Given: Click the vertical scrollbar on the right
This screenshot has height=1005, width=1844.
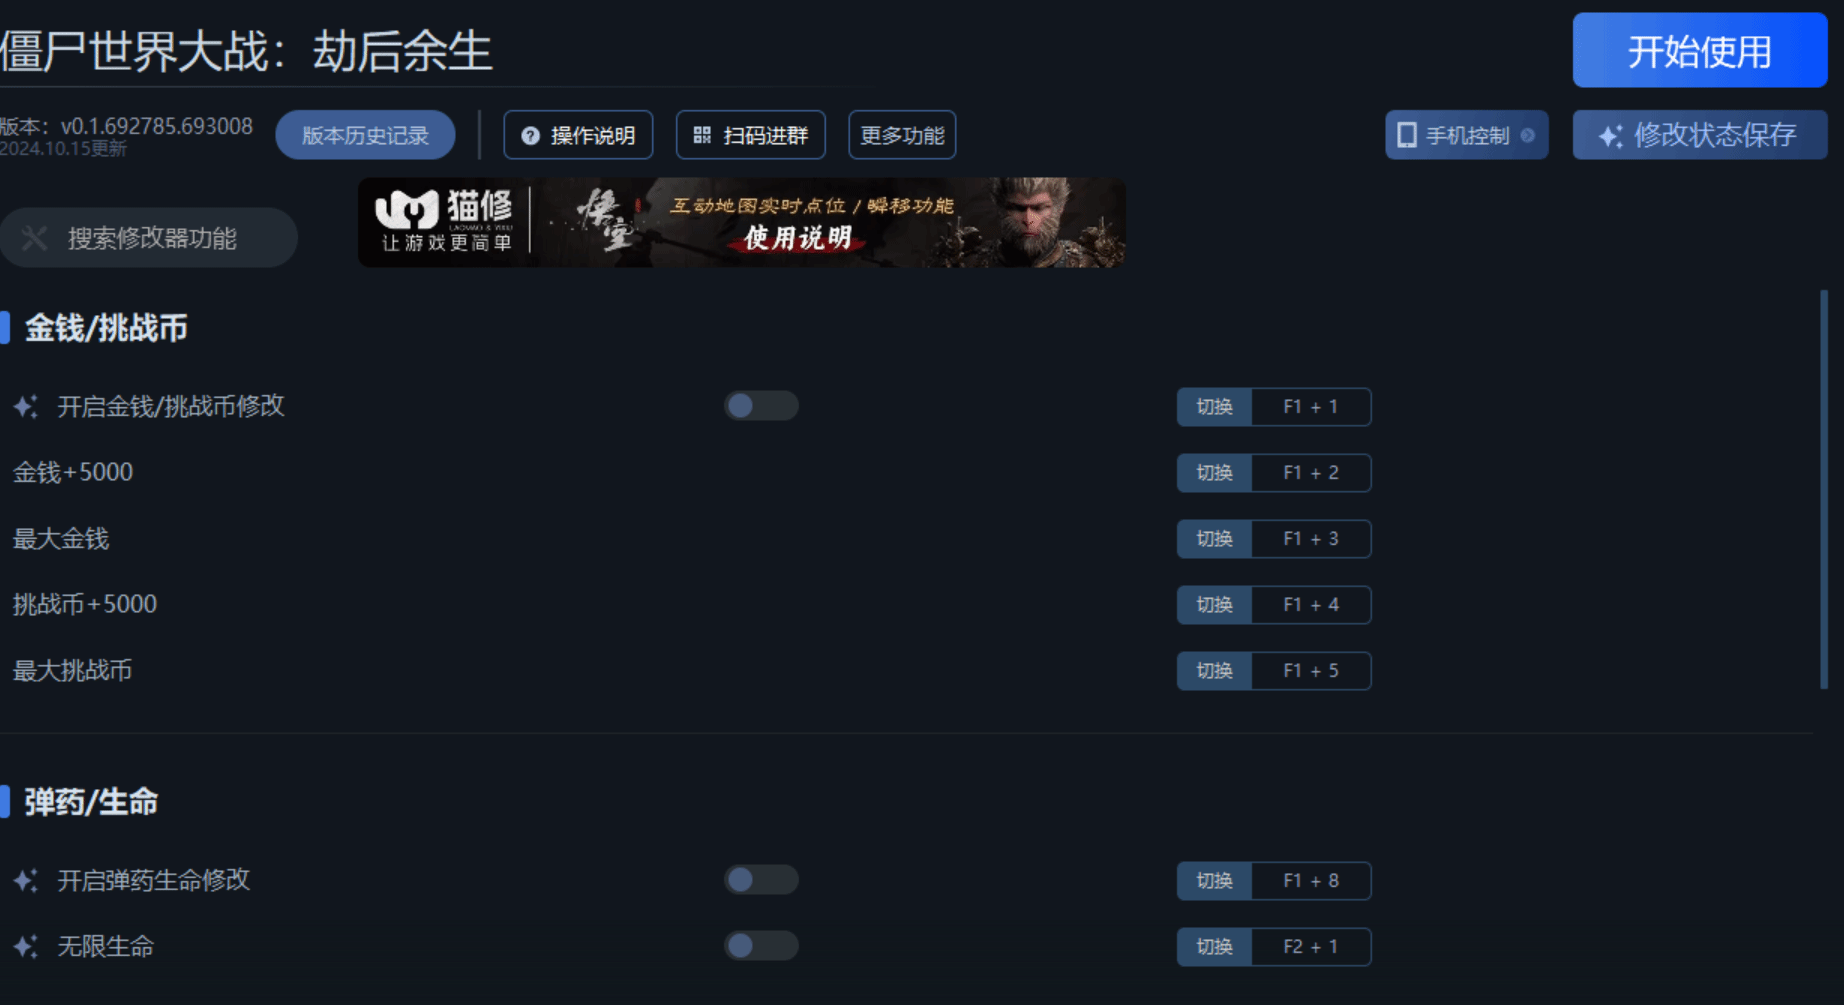Looking at the screenshot, I should tap(1824, 489).
